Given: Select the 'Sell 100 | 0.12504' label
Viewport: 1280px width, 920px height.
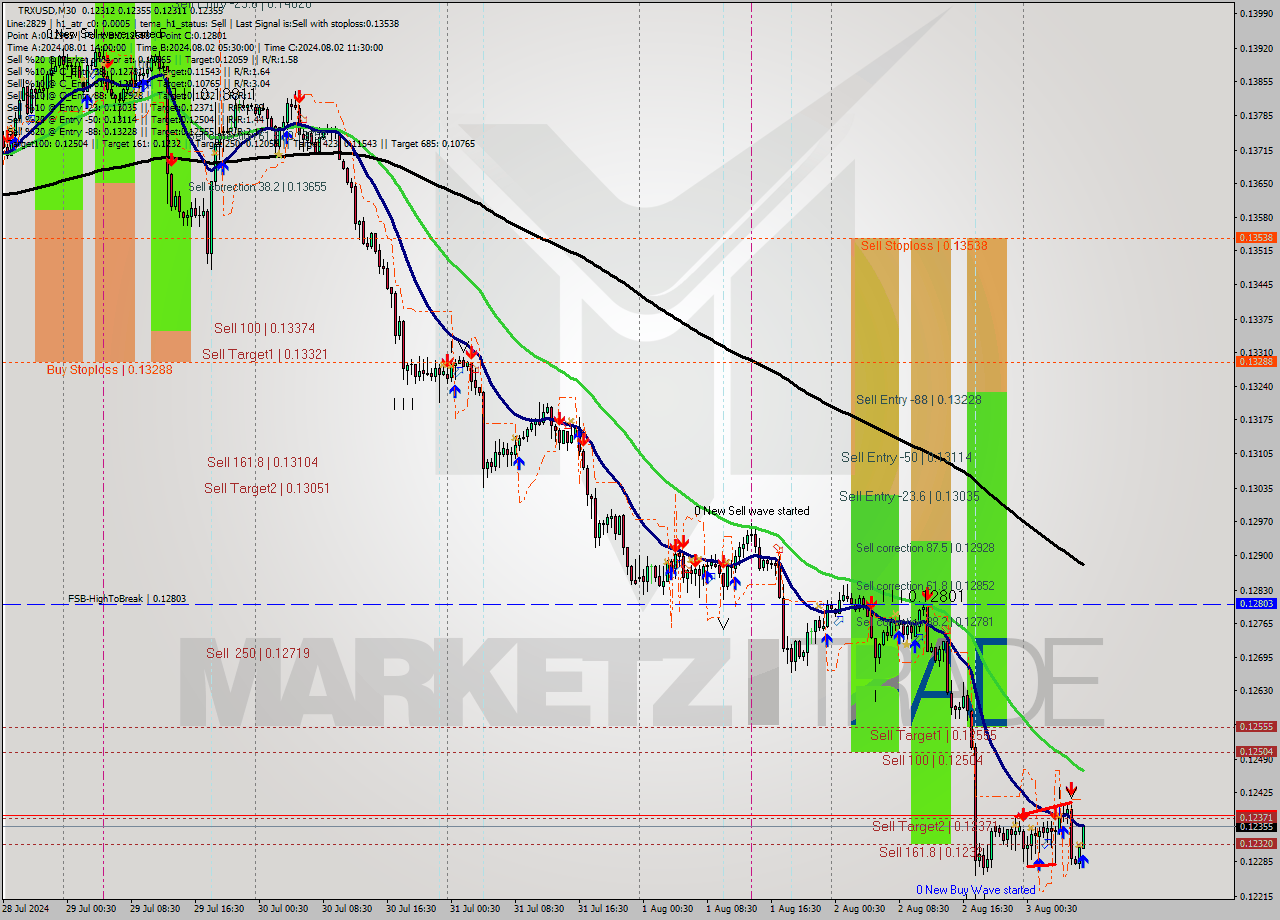Looking at the screenshot, I should [933, 760].
